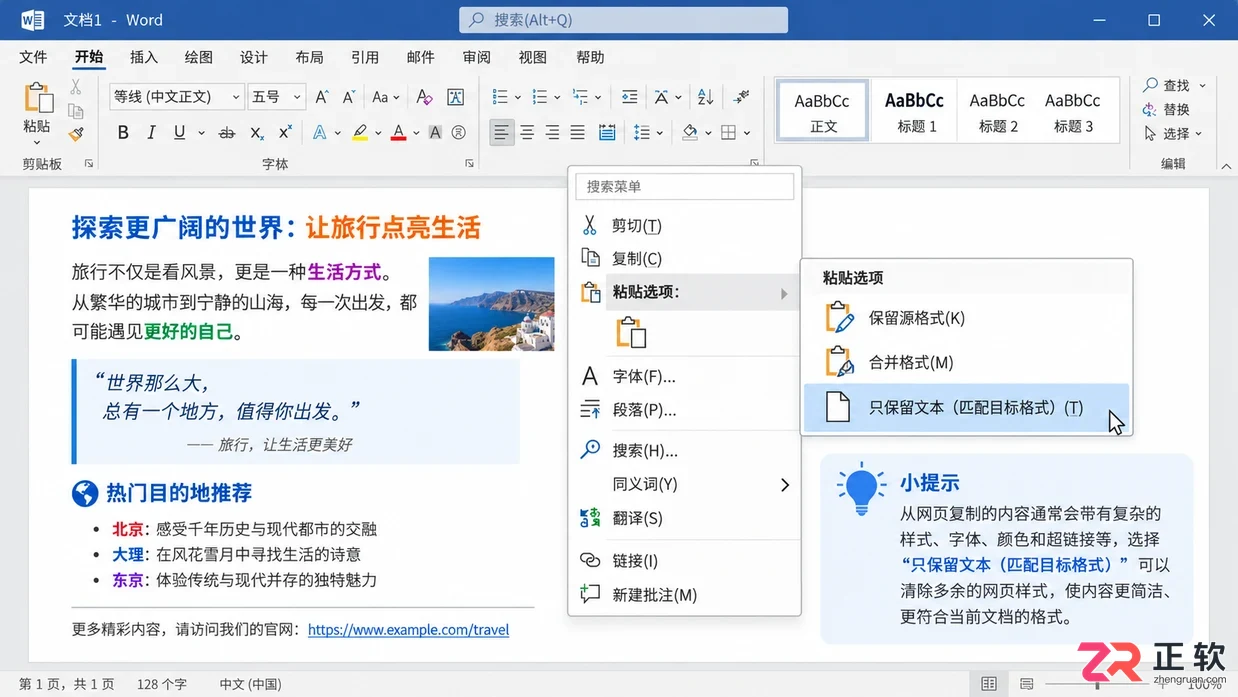This screenshot has height=697, width=1238.
Task: Apply the red font color button
Action: coord(399,132)
